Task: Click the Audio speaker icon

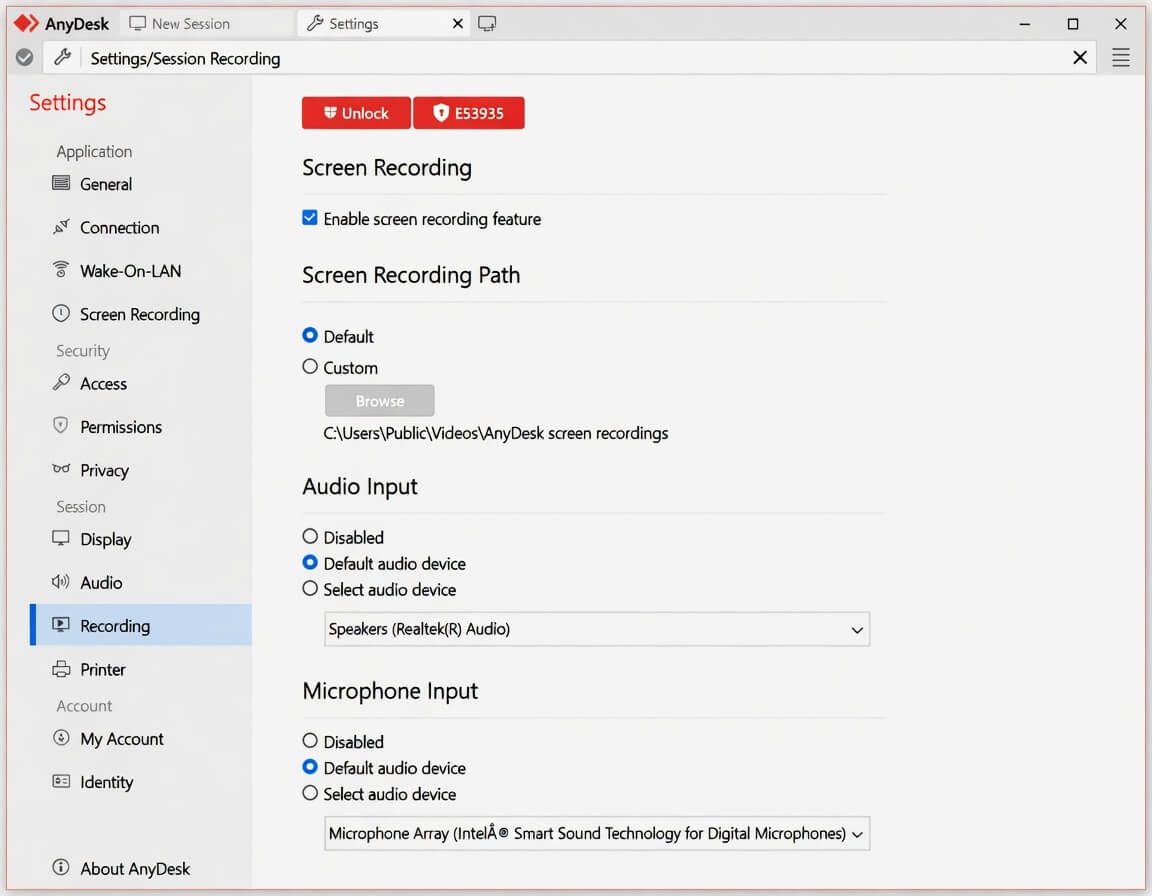Action: pyautogui.click(x=61, y=582)
